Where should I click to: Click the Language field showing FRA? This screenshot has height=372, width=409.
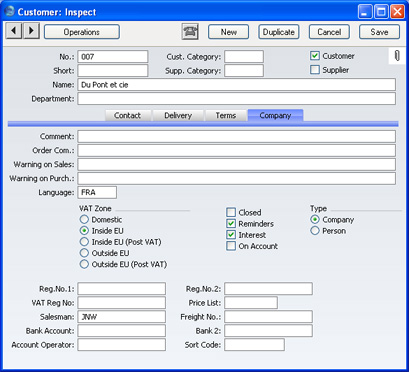coord(97,192)
